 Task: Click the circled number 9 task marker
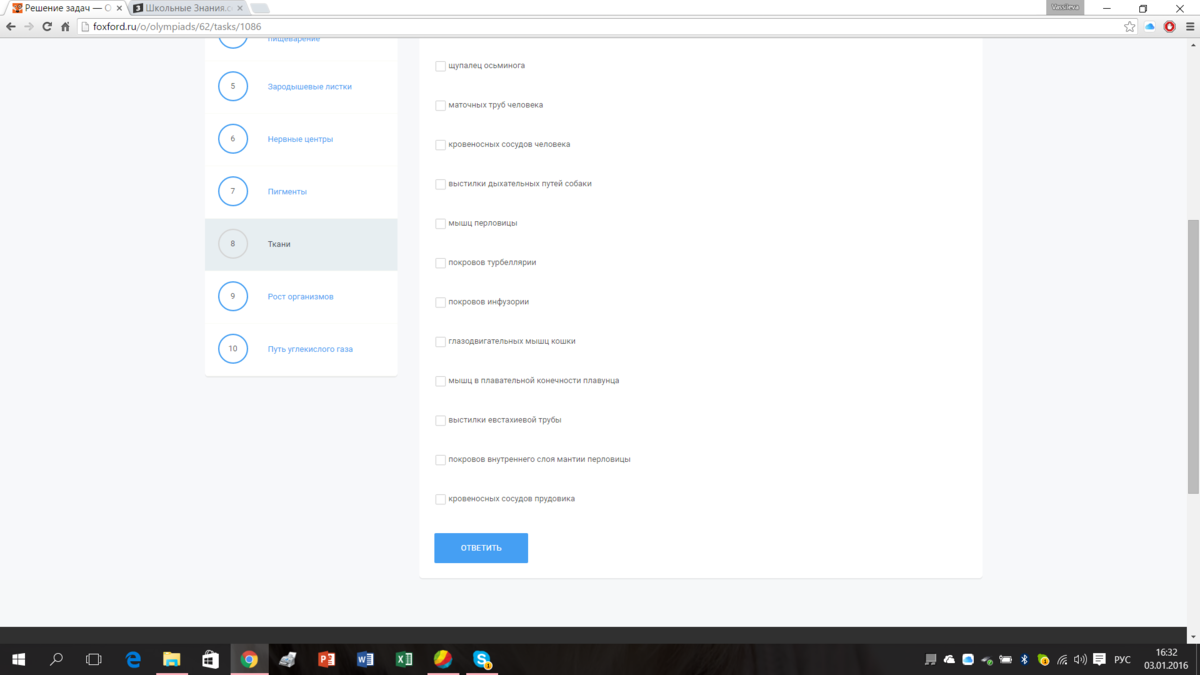coord(233,296)
